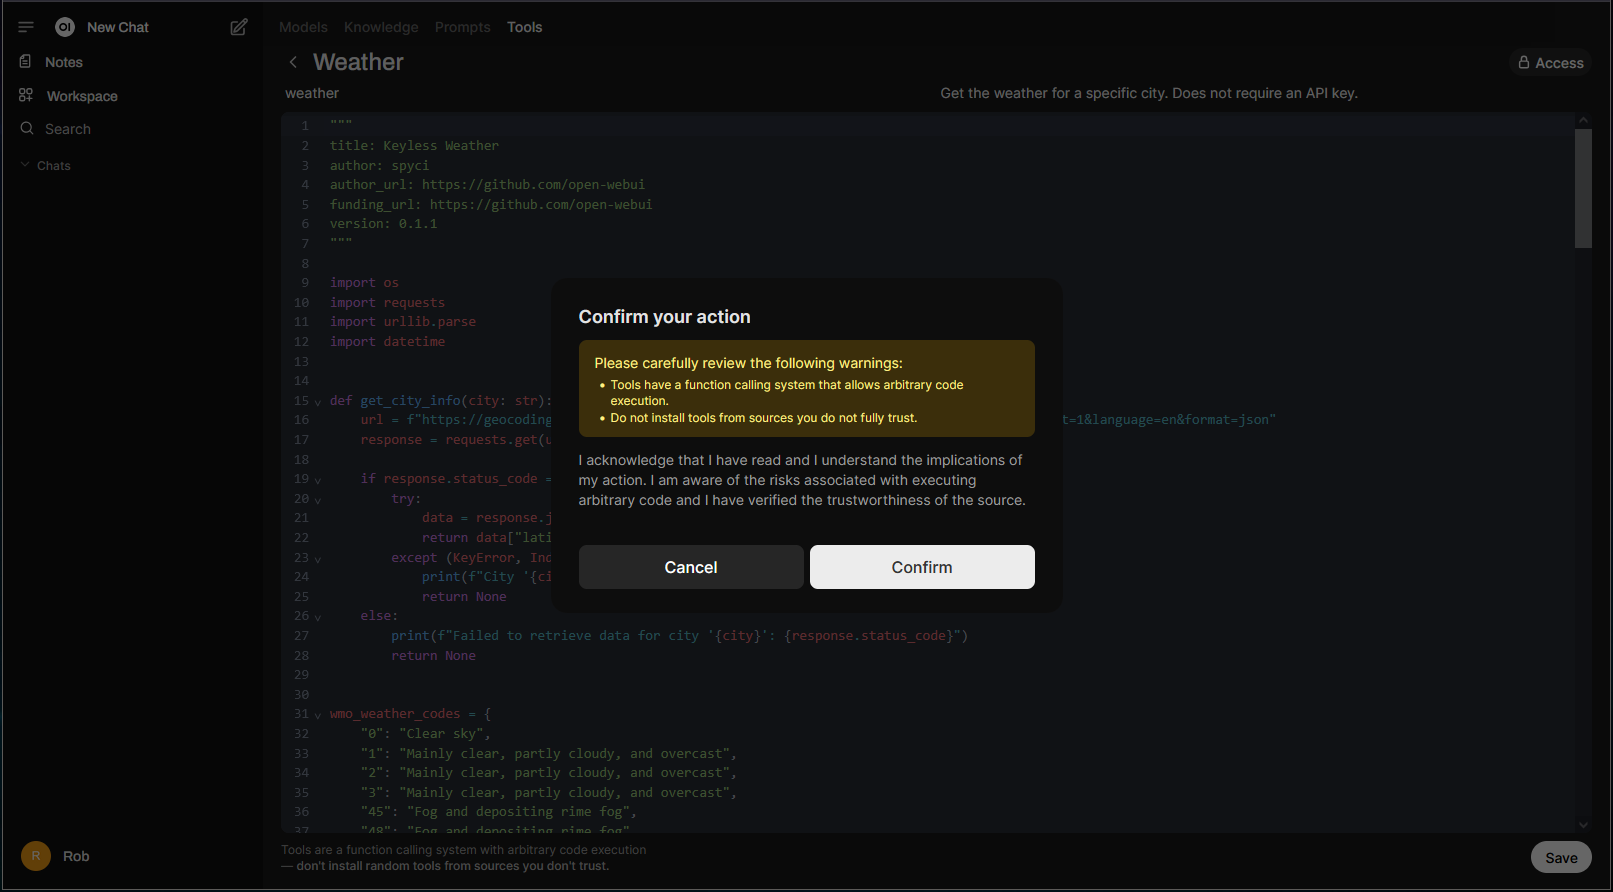Click the code editor scrollbar thumb

(1583, 188)
